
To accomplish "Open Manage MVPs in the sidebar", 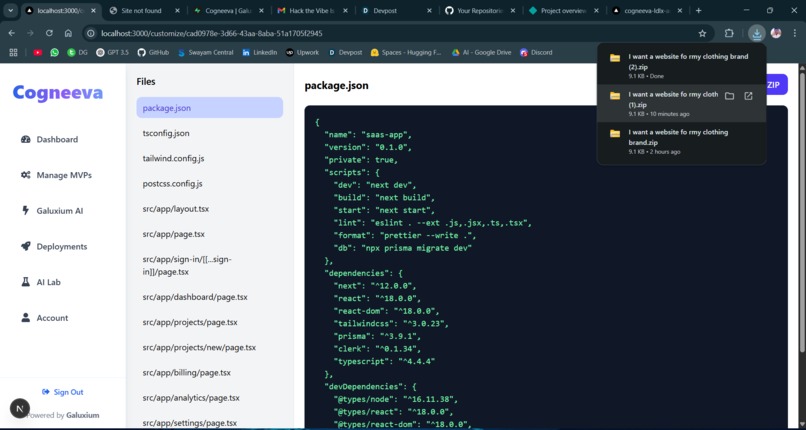I will pyautogui.click(x=57, y=175).
